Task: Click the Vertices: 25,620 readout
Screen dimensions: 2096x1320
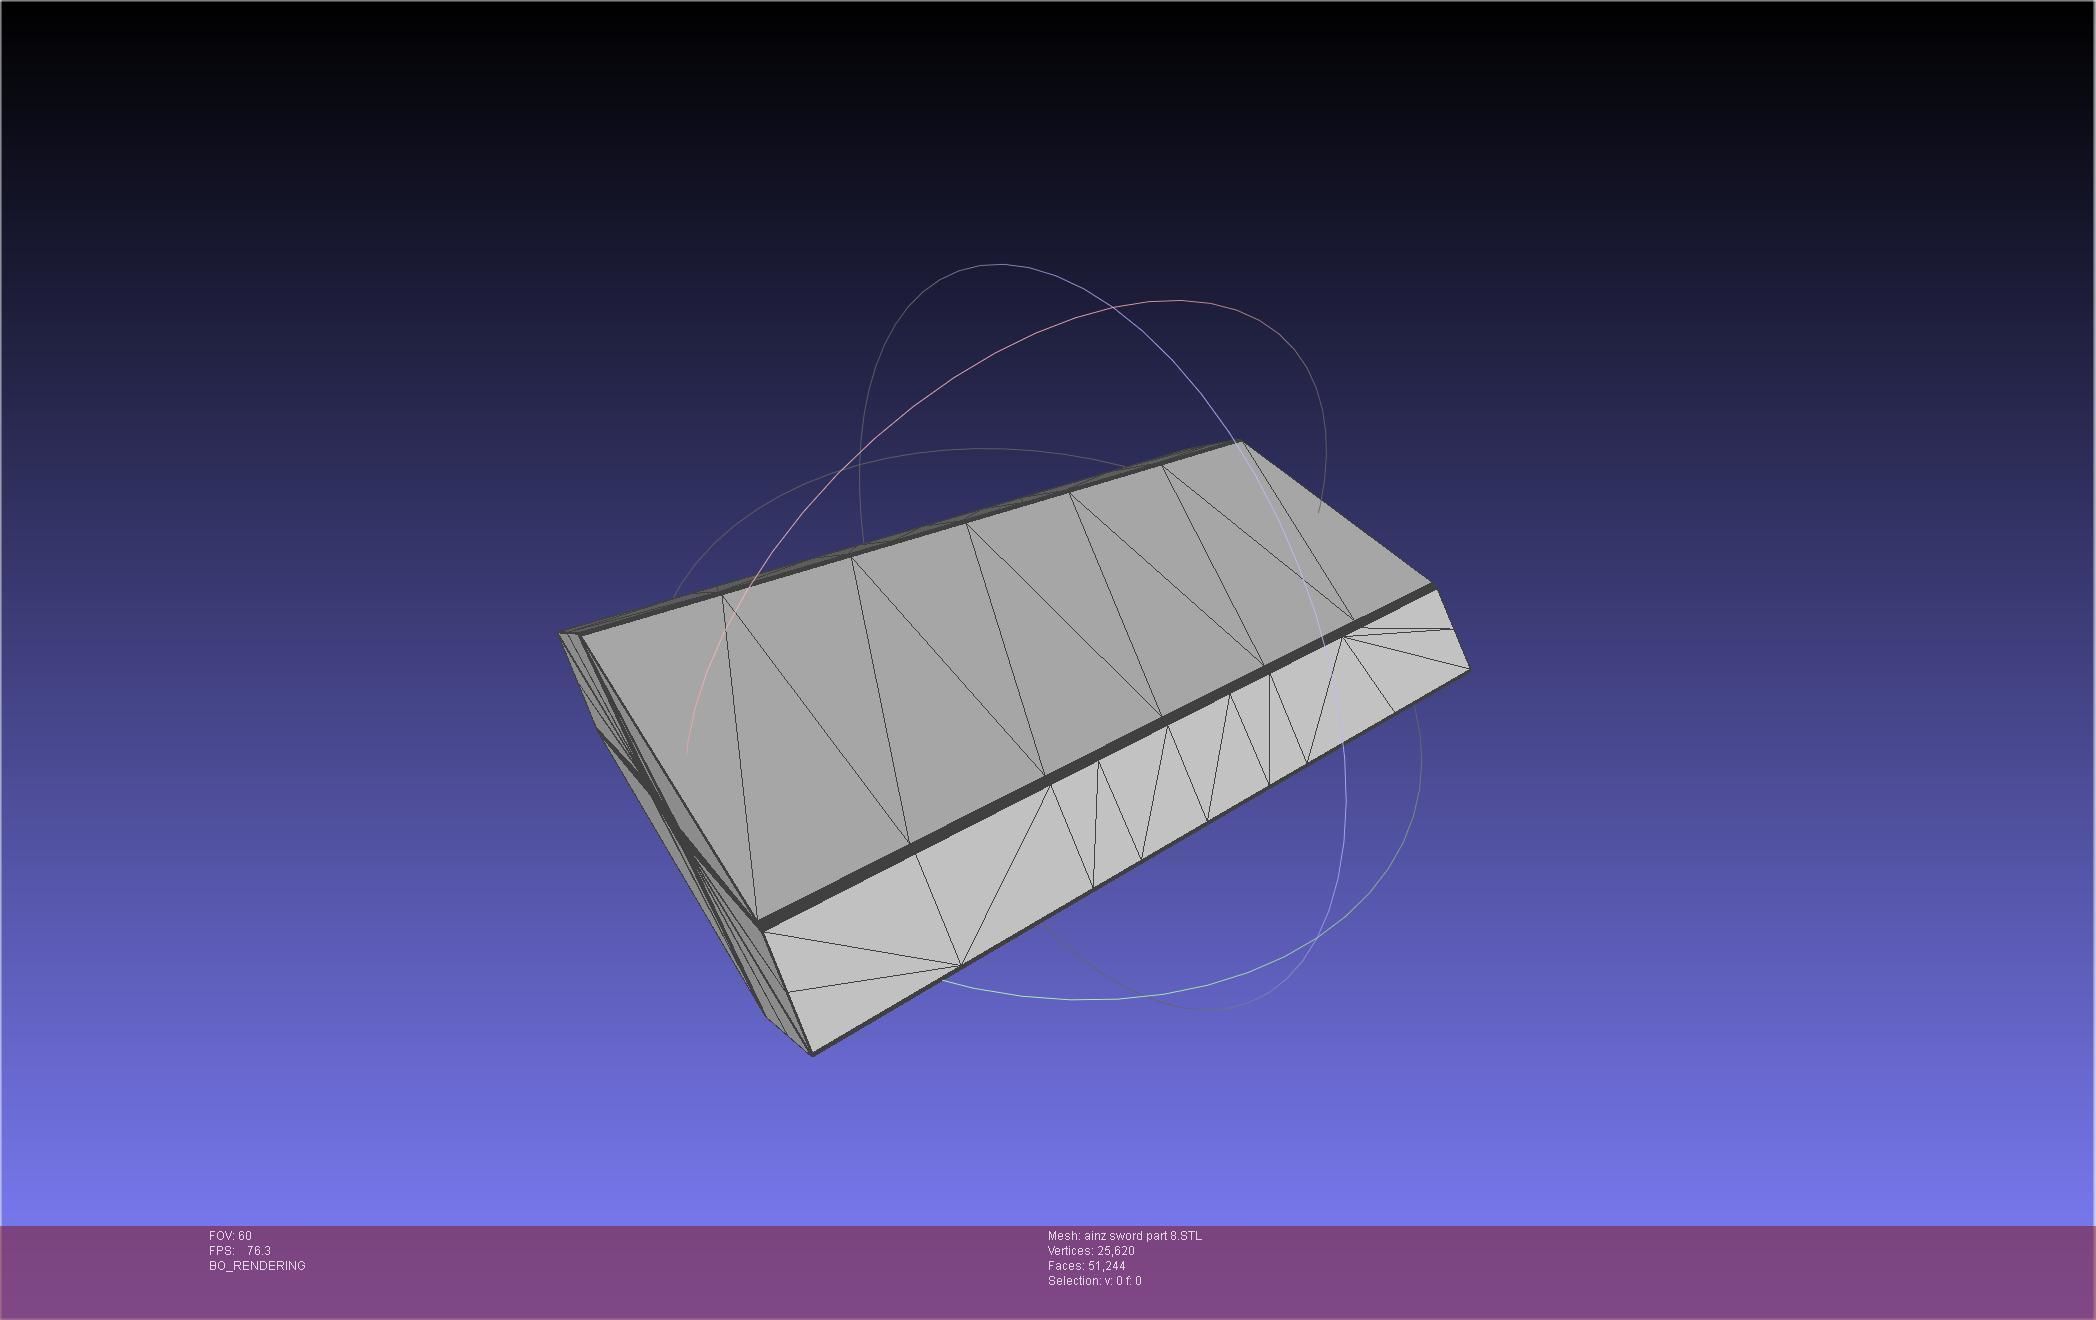Action: tap(1091, 1251)
